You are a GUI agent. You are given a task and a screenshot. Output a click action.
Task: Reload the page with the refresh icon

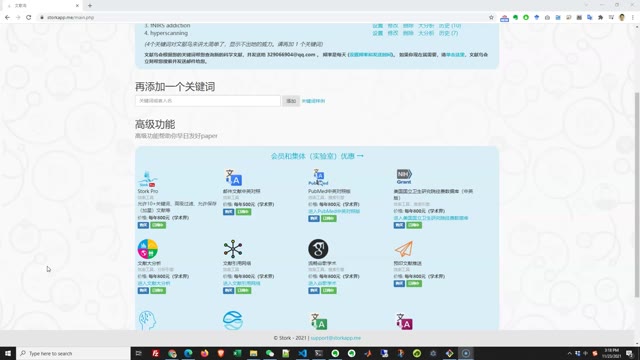click(x=29, y=18)
